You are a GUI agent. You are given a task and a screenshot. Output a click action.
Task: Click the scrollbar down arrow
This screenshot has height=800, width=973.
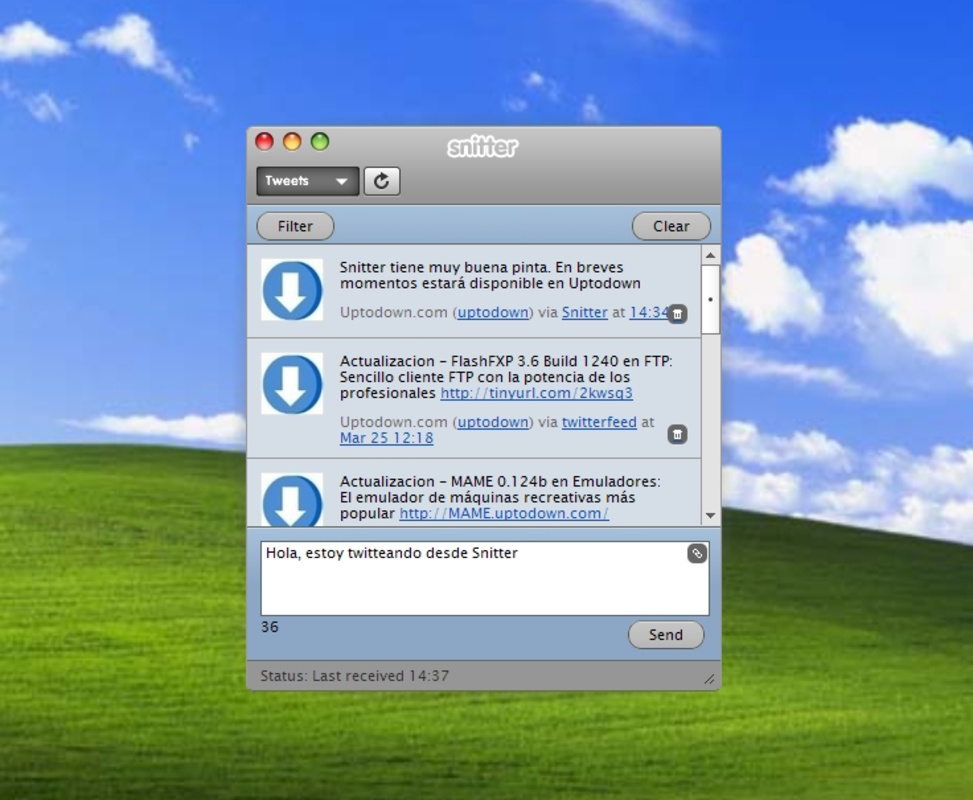point(711,516)
